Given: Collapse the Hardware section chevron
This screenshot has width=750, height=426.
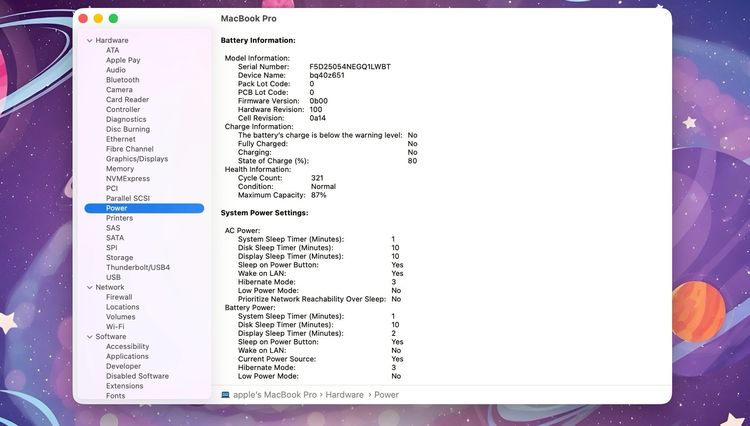Looking at the screenshot, I should point(89,41).
